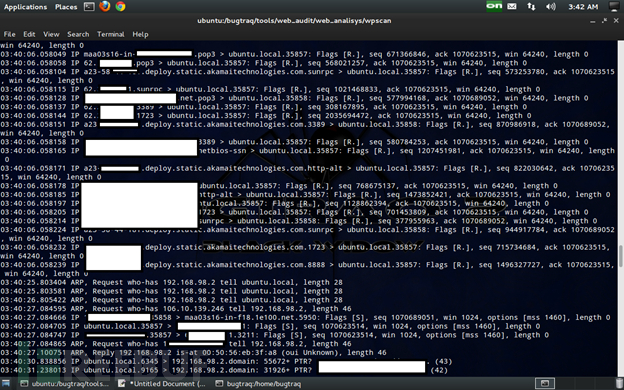624x390 pixels.
Task: Switch to Untitled Document taskbar window
Action: point(162,384)
